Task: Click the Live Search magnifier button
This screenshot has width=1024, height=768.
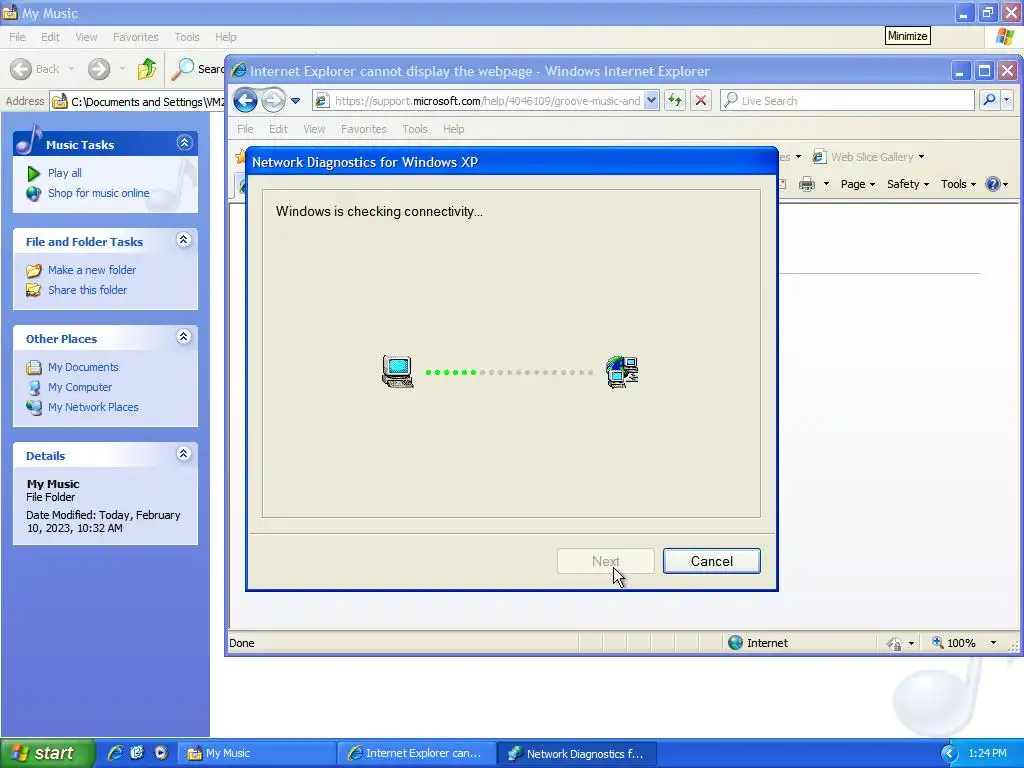Action: [x=989, y=100]
